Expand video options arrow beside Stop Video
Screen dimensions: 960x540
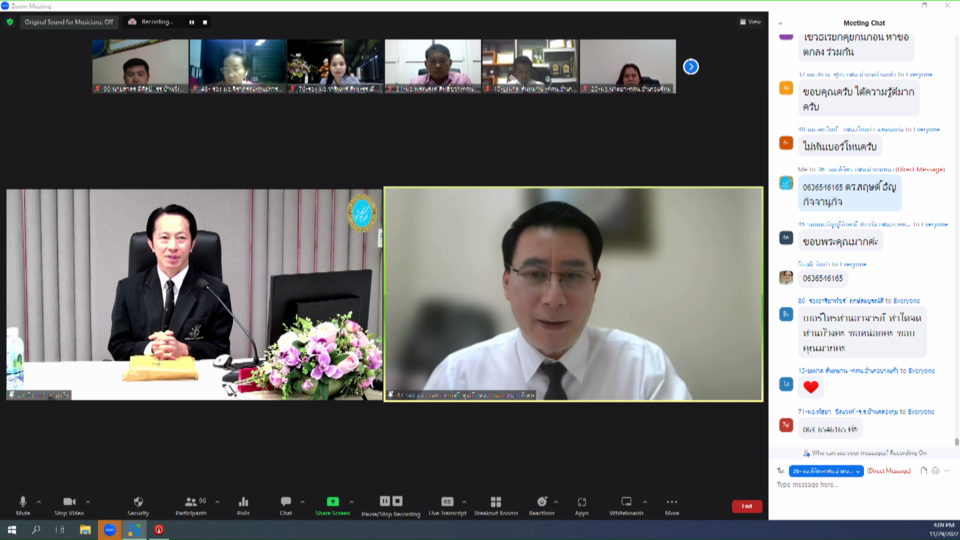coord(88,502)
